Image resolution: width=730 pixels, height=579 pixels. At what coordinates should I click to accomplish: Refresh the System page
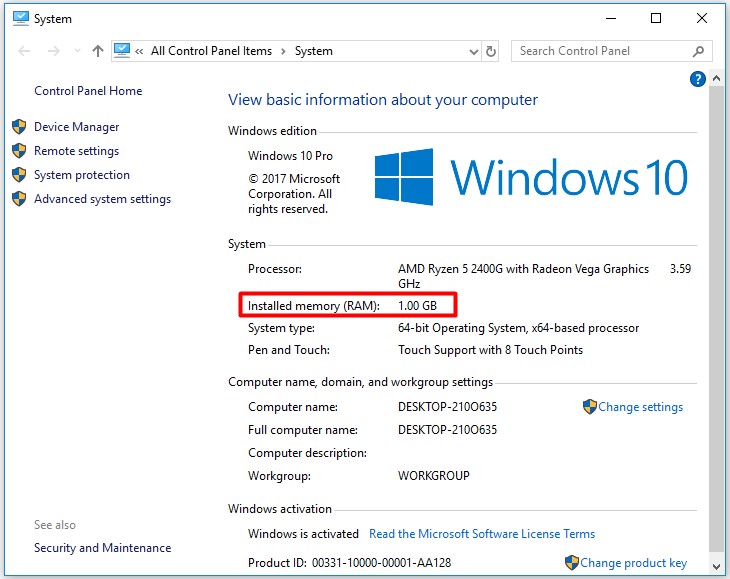pyautogui.click(x=491, y=51)
